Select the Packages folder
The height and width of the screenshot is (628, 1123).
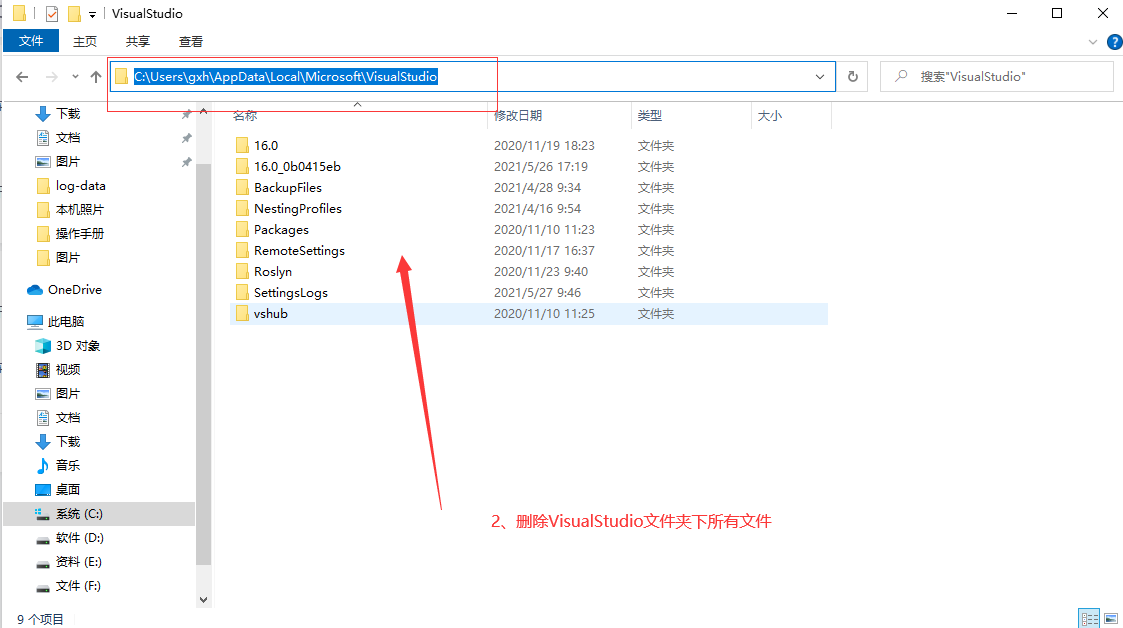pyautogui.click(x=281, y=230)
